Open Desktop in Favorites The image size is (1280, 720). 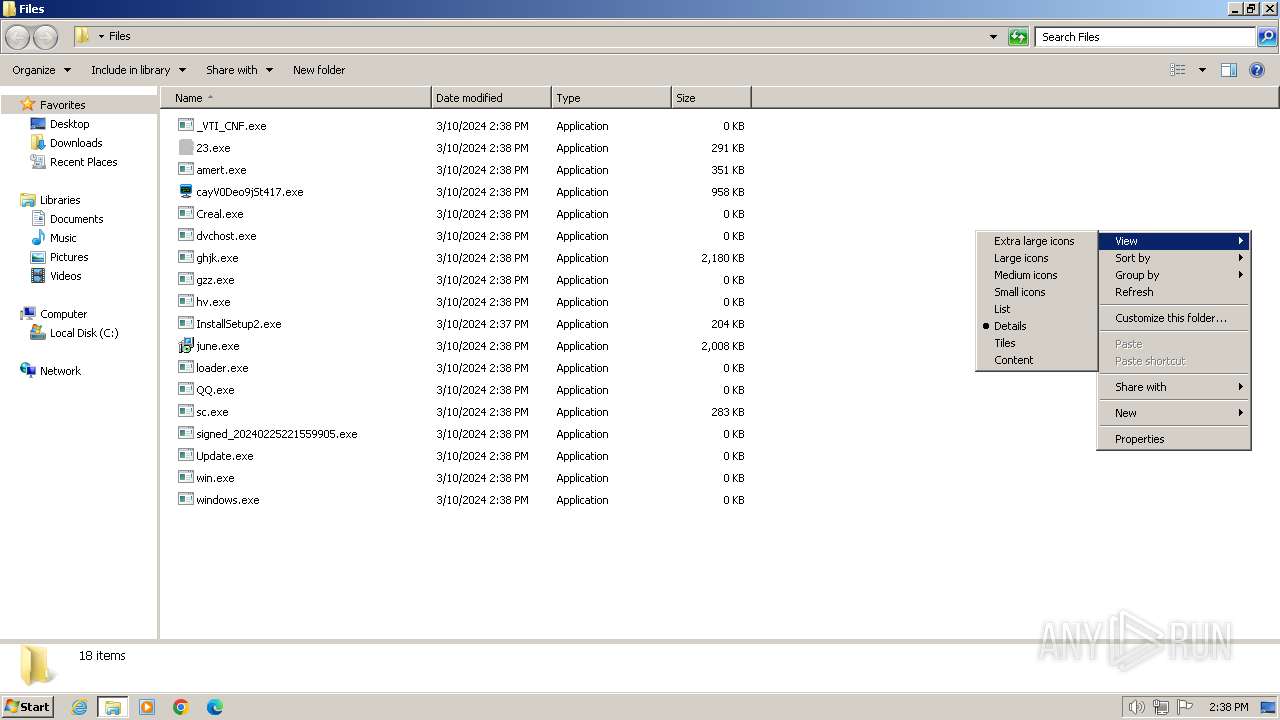69,124
